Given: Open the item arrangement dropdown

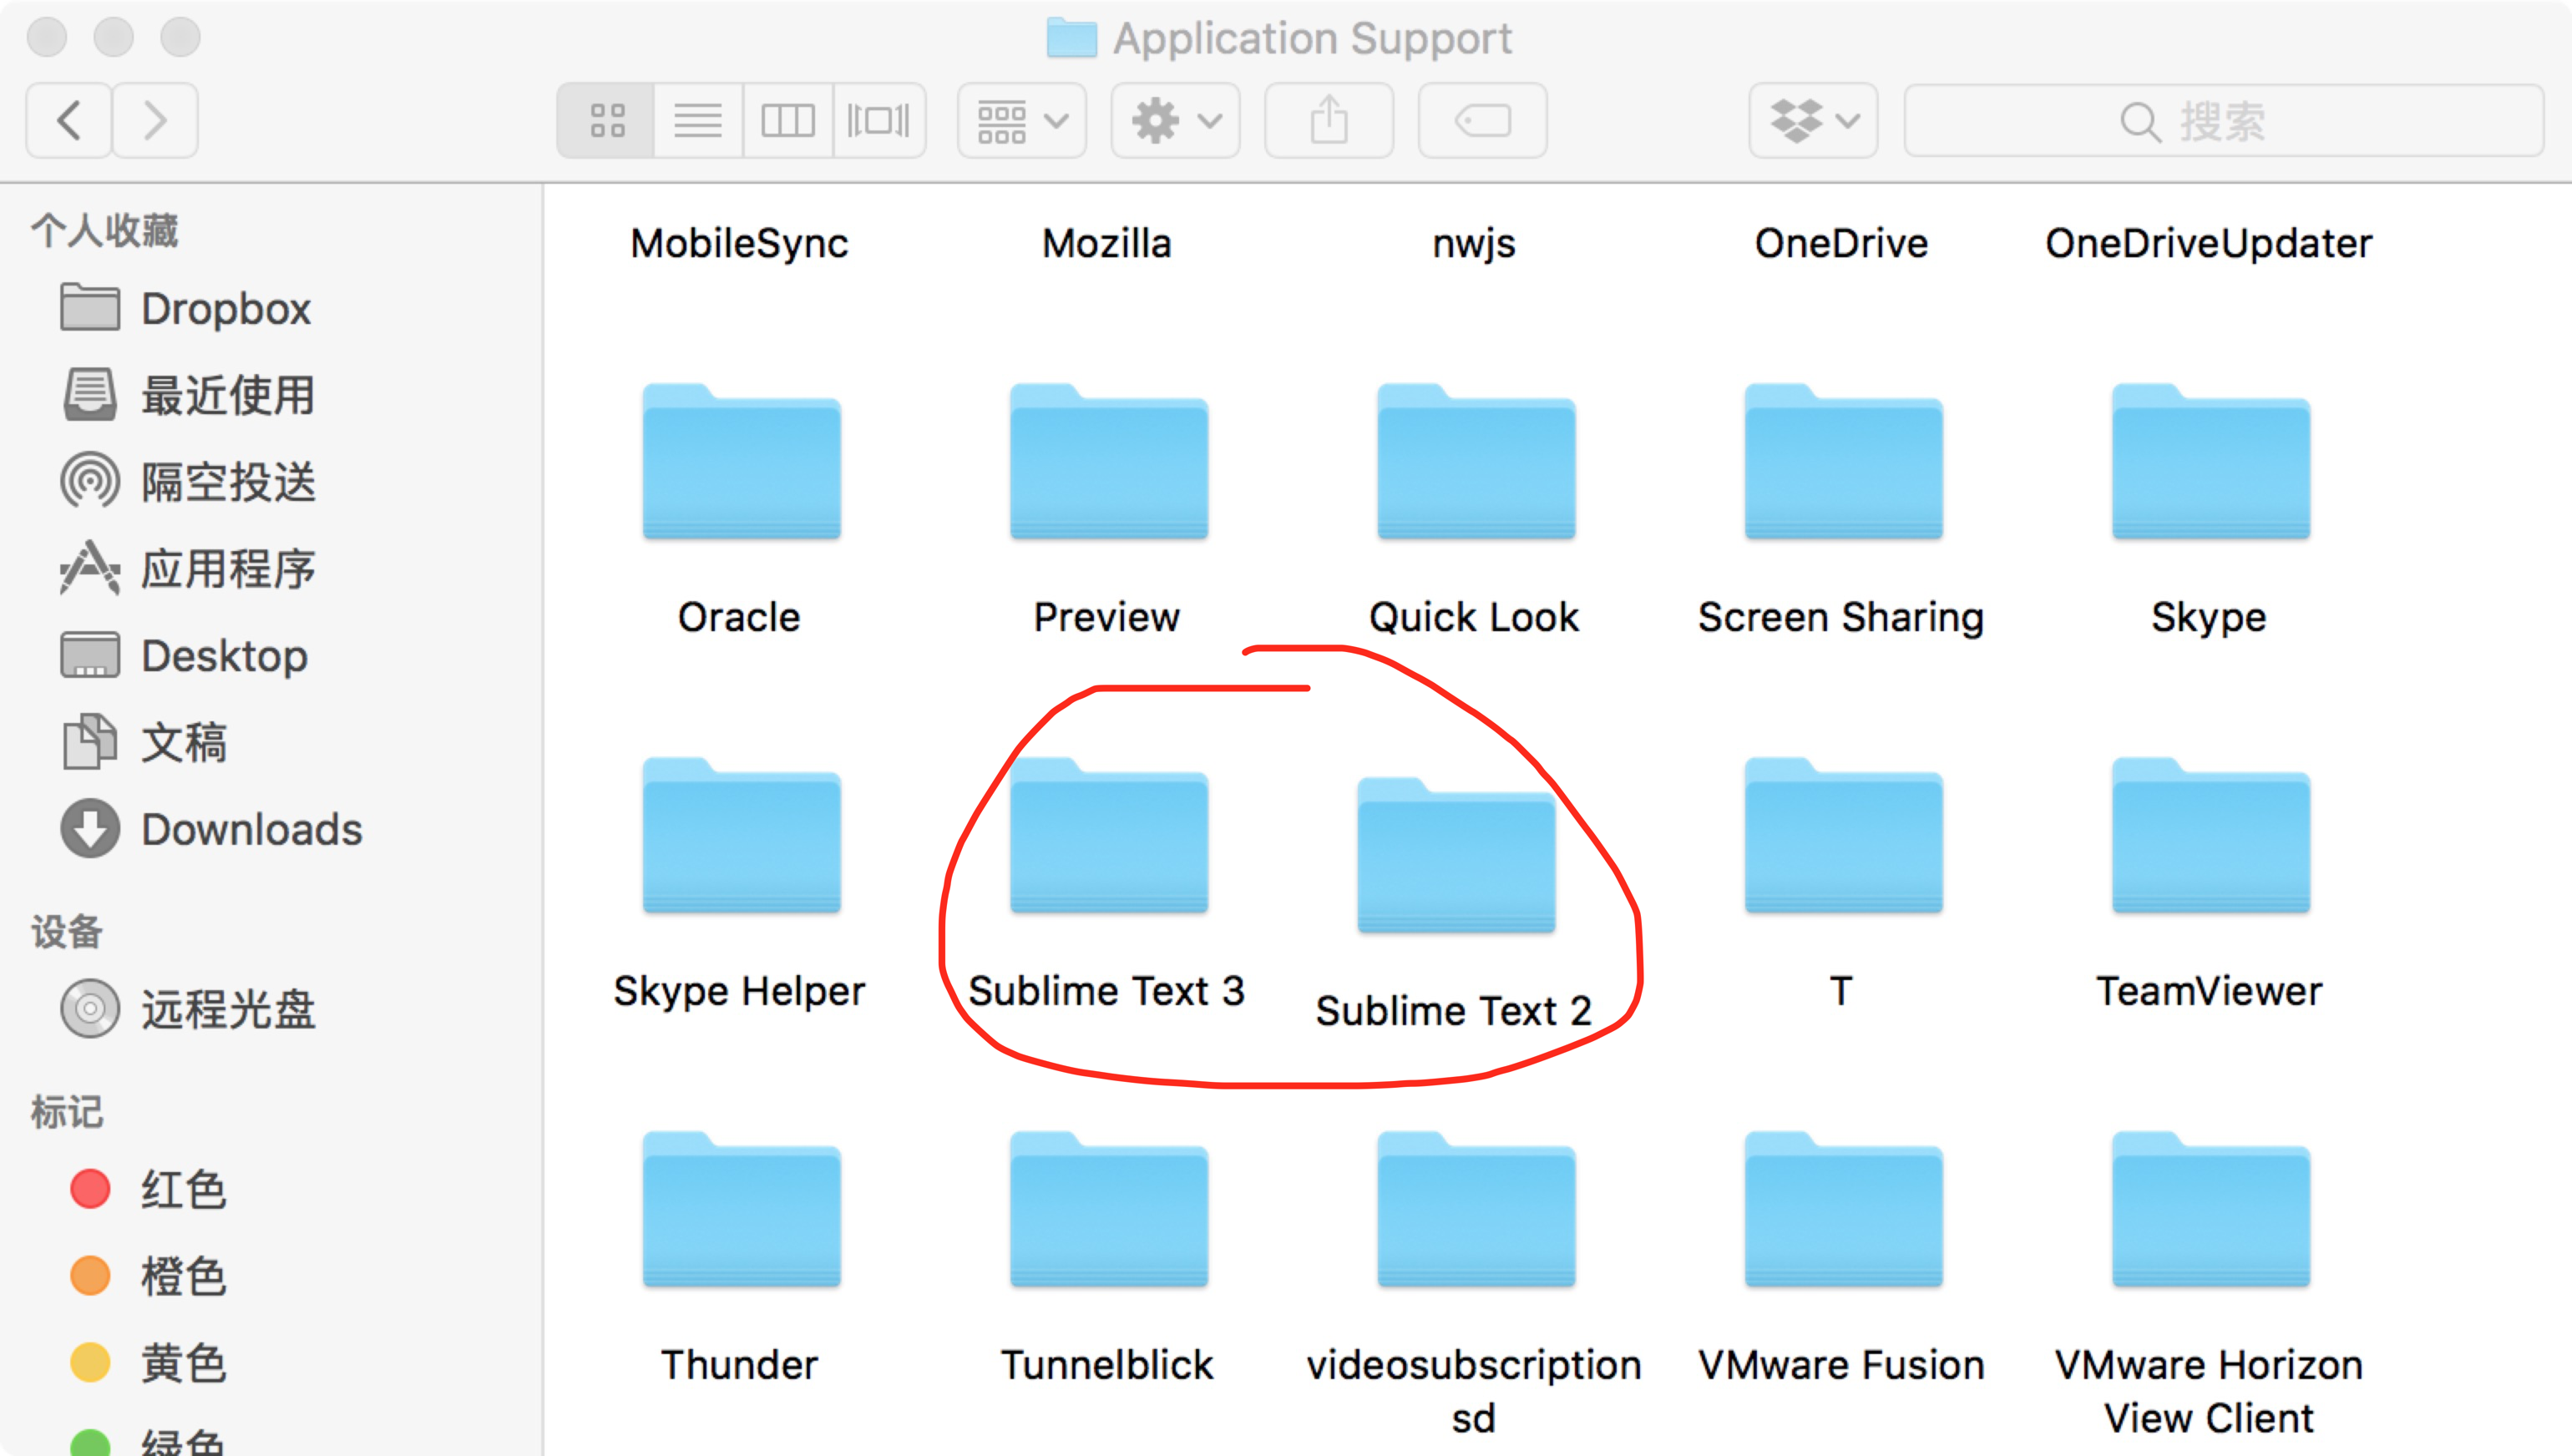Looking at the screenshot, I should (x=1022, y=121).
